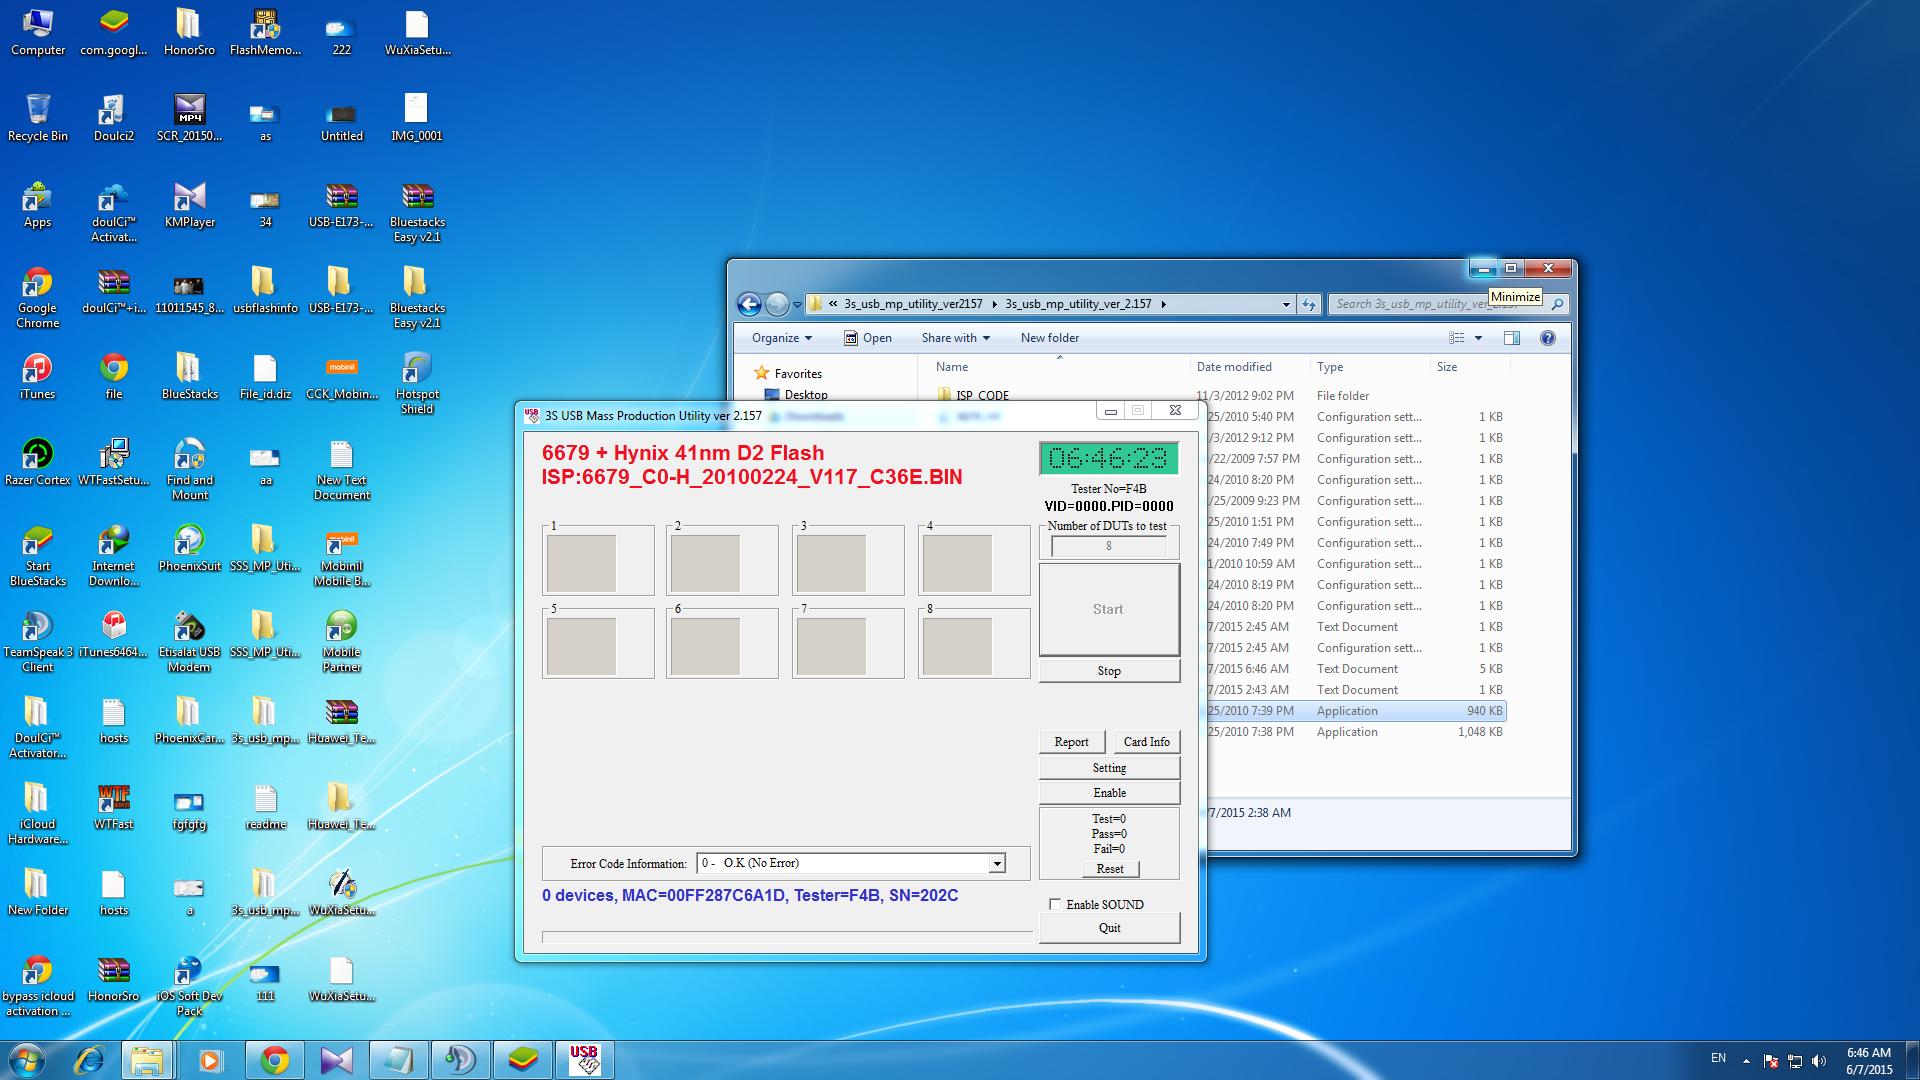The image size is (1920, 1080).
Task: Click the Number of DUTs input field
Action: pyautogui.click(x=1108, y=545)
